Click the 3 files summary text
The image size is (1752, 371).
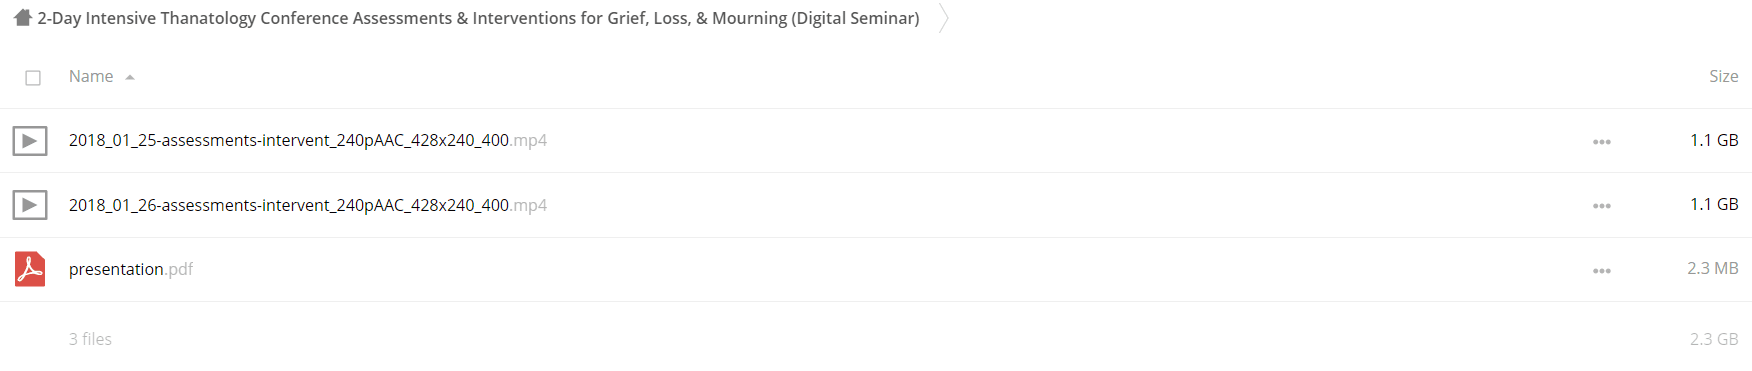(x=90, y=339)
